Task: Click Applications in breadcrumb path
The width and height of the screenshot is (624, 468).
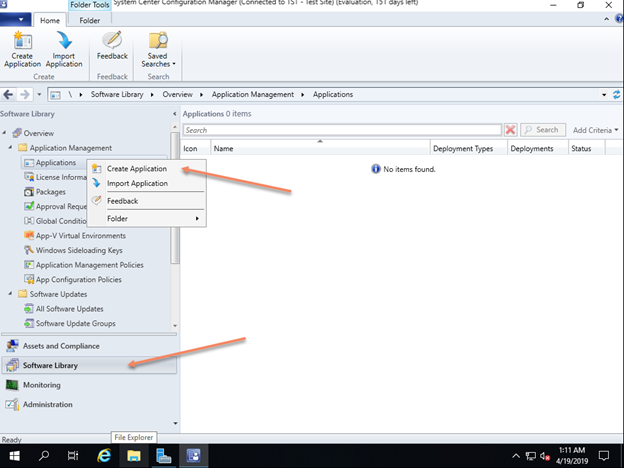Action: 333,94
